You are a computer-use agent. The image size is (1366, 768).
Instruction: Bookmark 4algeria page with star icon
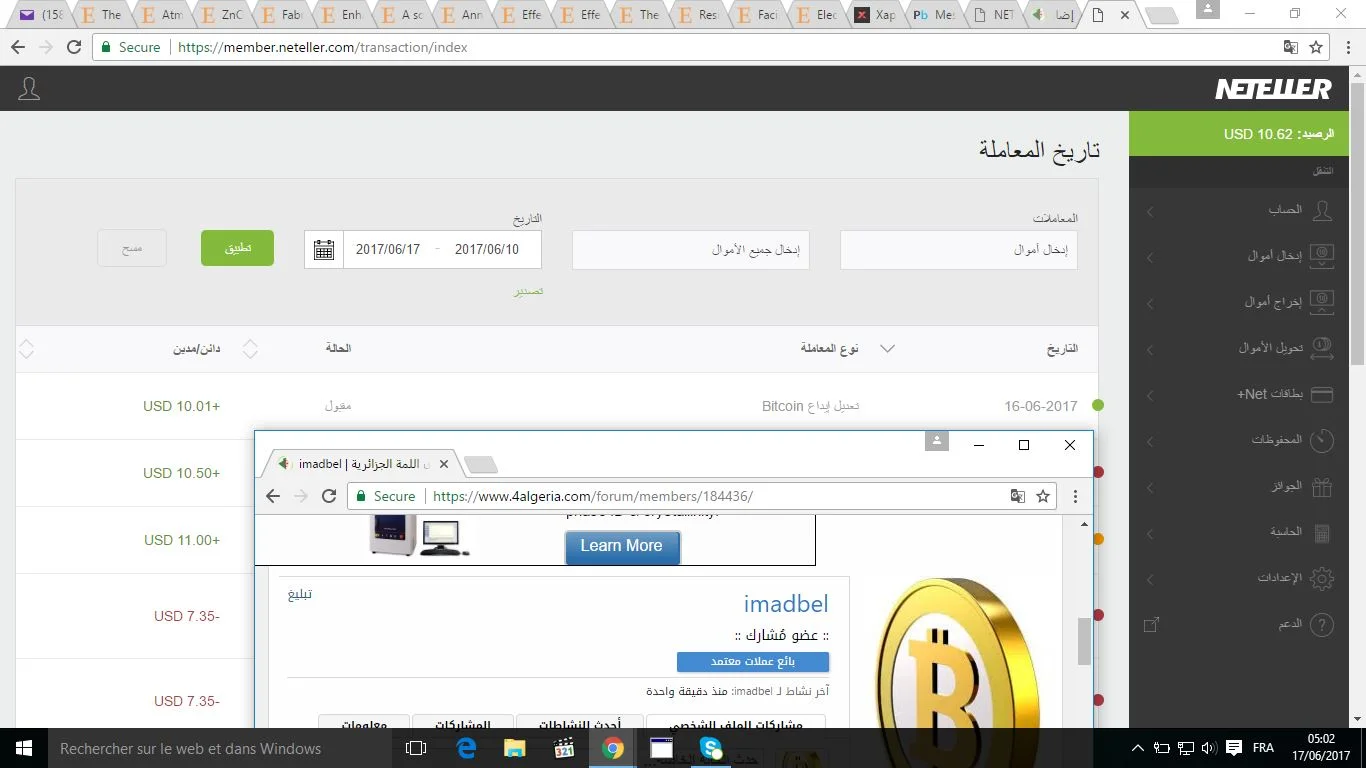coord(1043,496)
